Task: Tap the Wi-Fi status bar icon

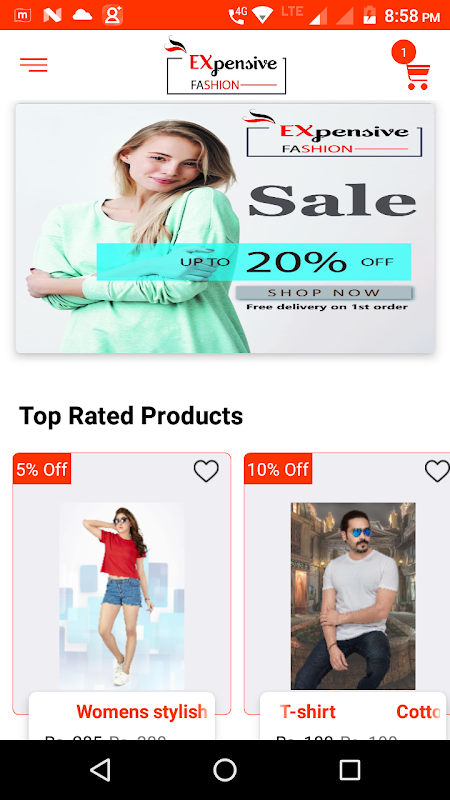Action: point(263,16)
